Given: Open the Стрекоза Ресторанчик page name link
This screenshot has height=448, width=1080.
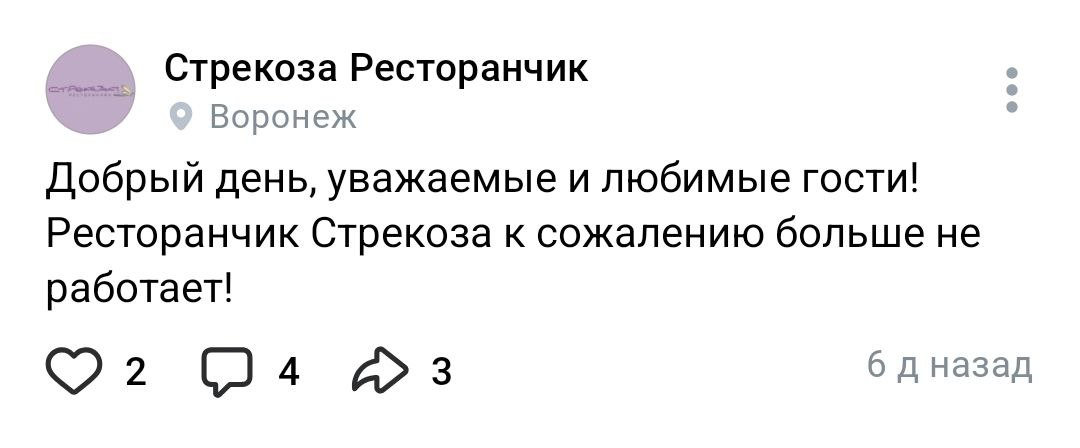Looking at the screenshot, I should [376, 68].
